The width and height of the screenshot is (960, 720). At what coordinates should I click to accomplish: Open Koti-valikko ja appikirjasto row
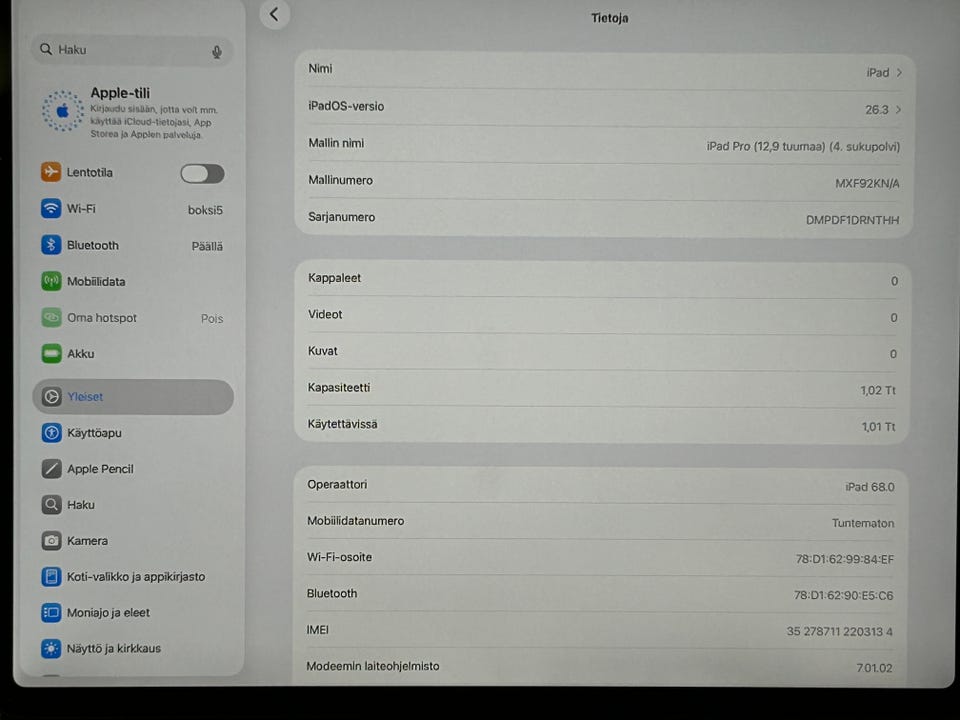point(132,577)
